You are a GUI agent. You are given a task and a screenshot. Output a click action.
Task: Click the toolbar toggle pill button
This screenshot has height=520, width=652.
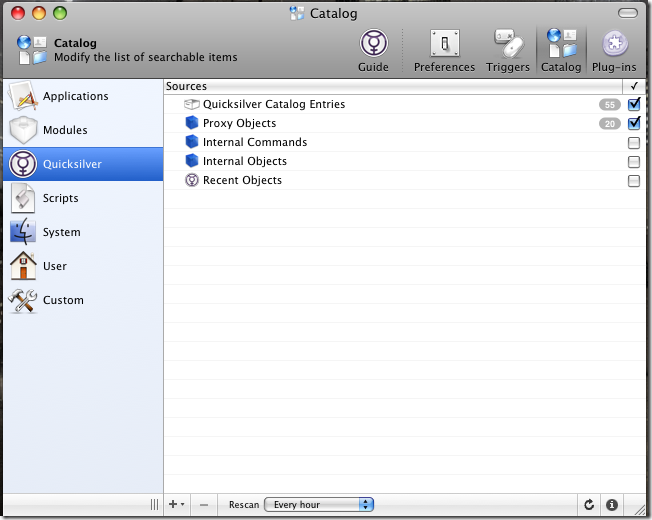pos(627,13)
